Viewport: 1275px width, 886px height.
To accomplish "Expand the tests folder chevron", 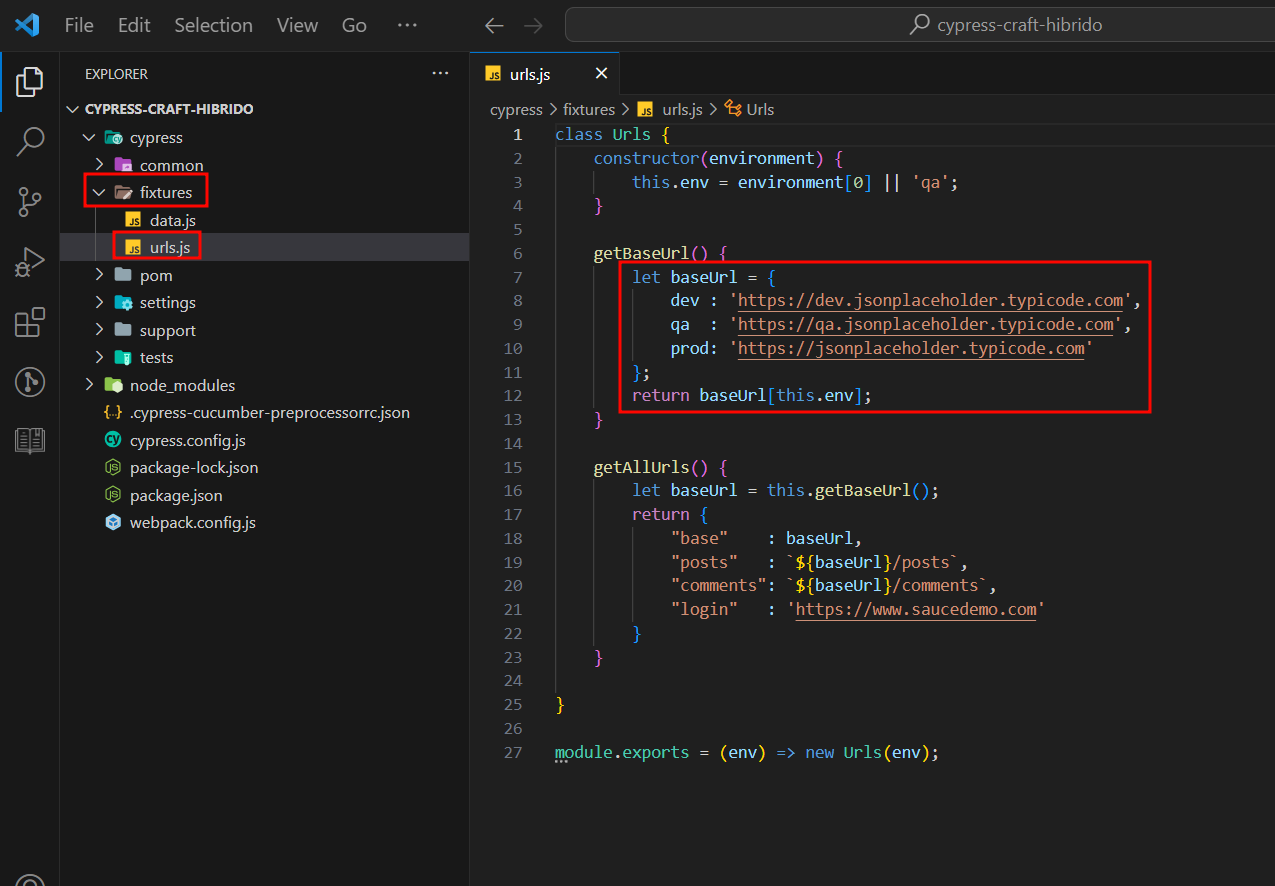I will [x=99, y=358].
